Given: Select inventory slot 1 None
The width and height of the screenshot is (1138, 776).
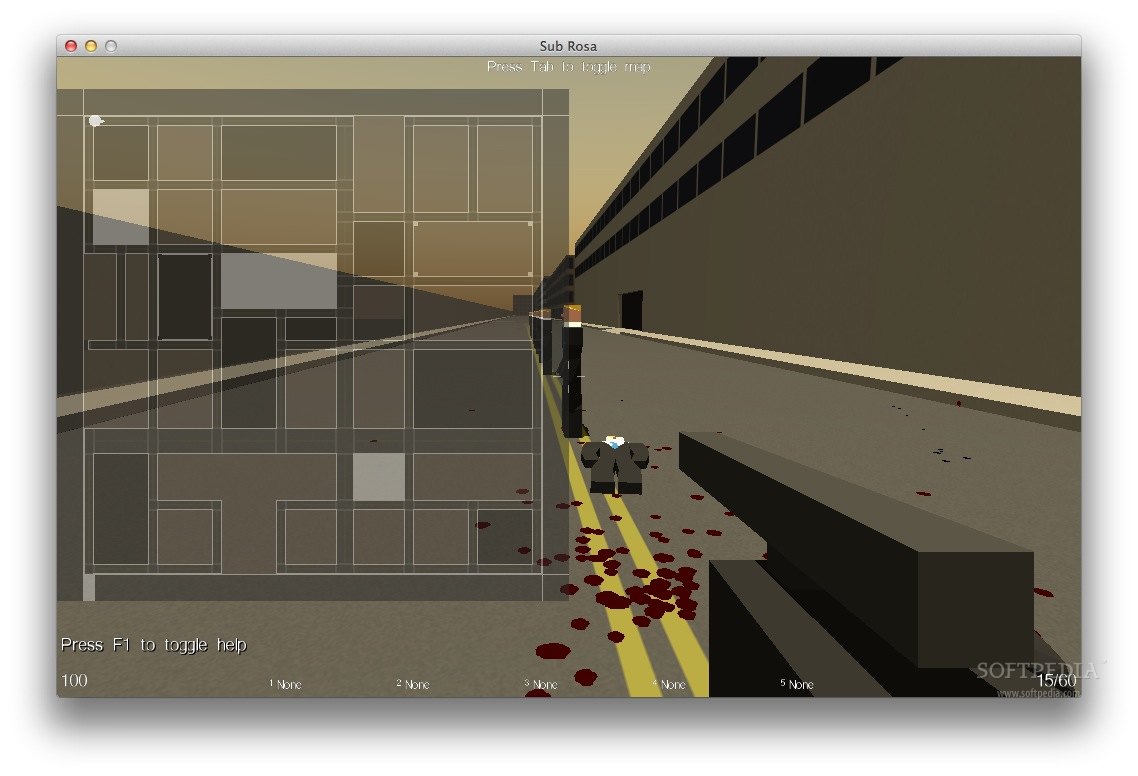Looking at the screenshot, I should point(285,684).
